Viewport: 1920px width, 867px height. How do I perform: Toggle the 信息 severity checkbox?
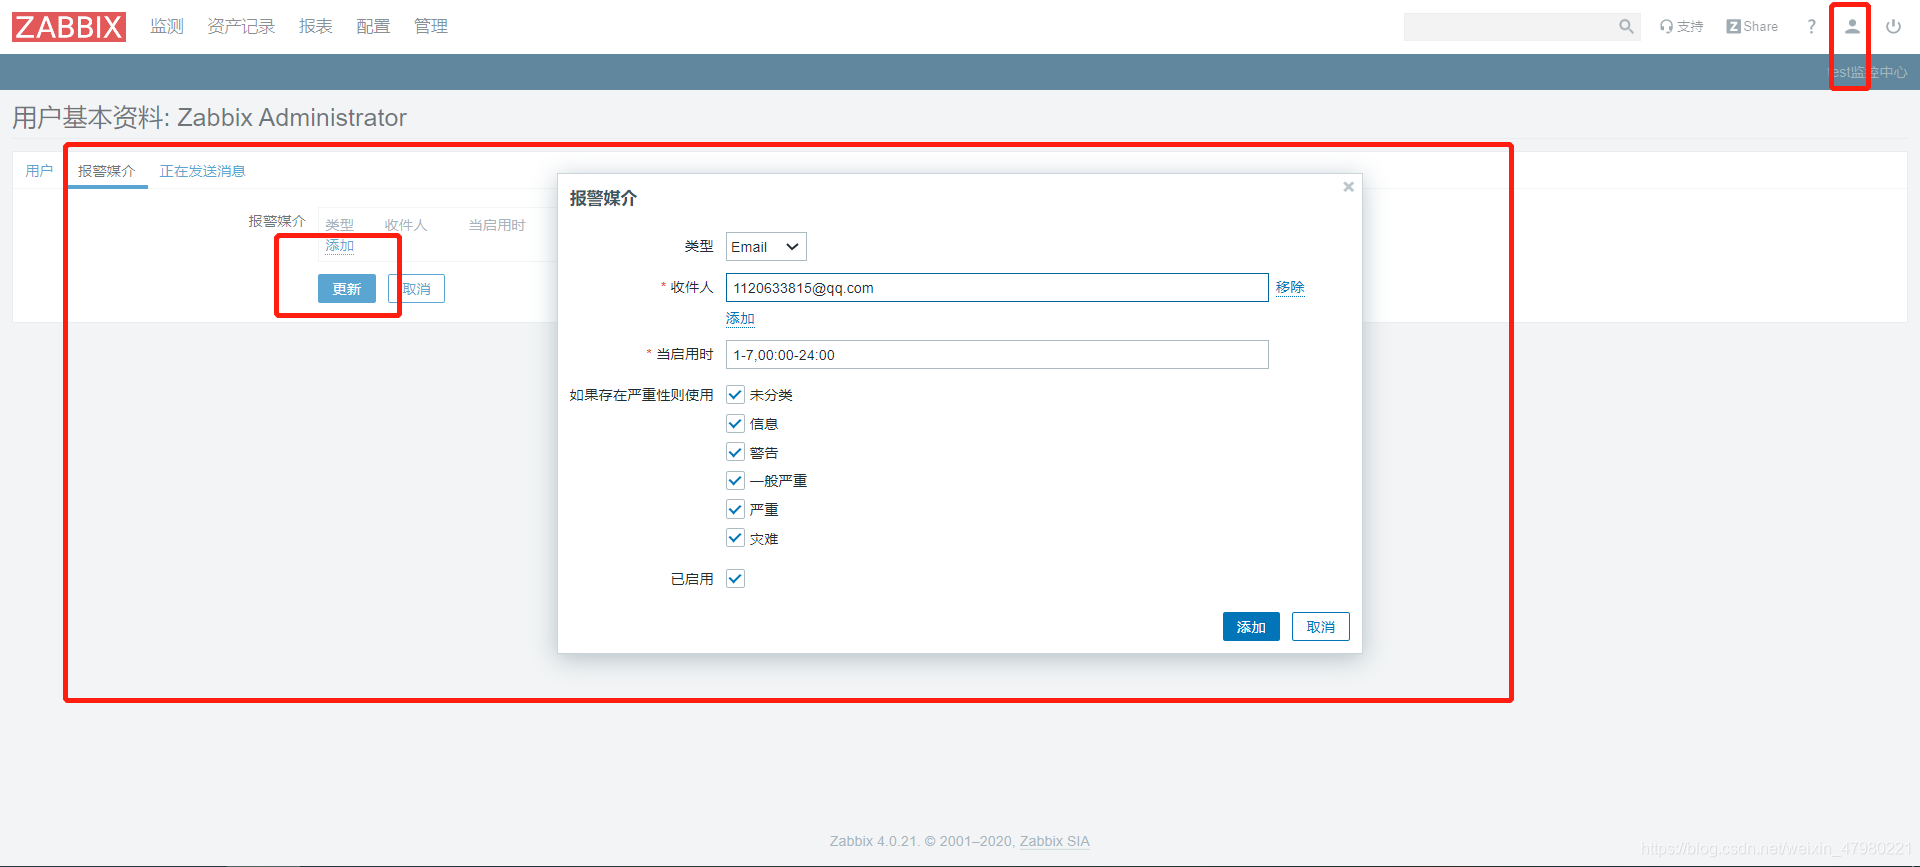click(x=735, y=424)
